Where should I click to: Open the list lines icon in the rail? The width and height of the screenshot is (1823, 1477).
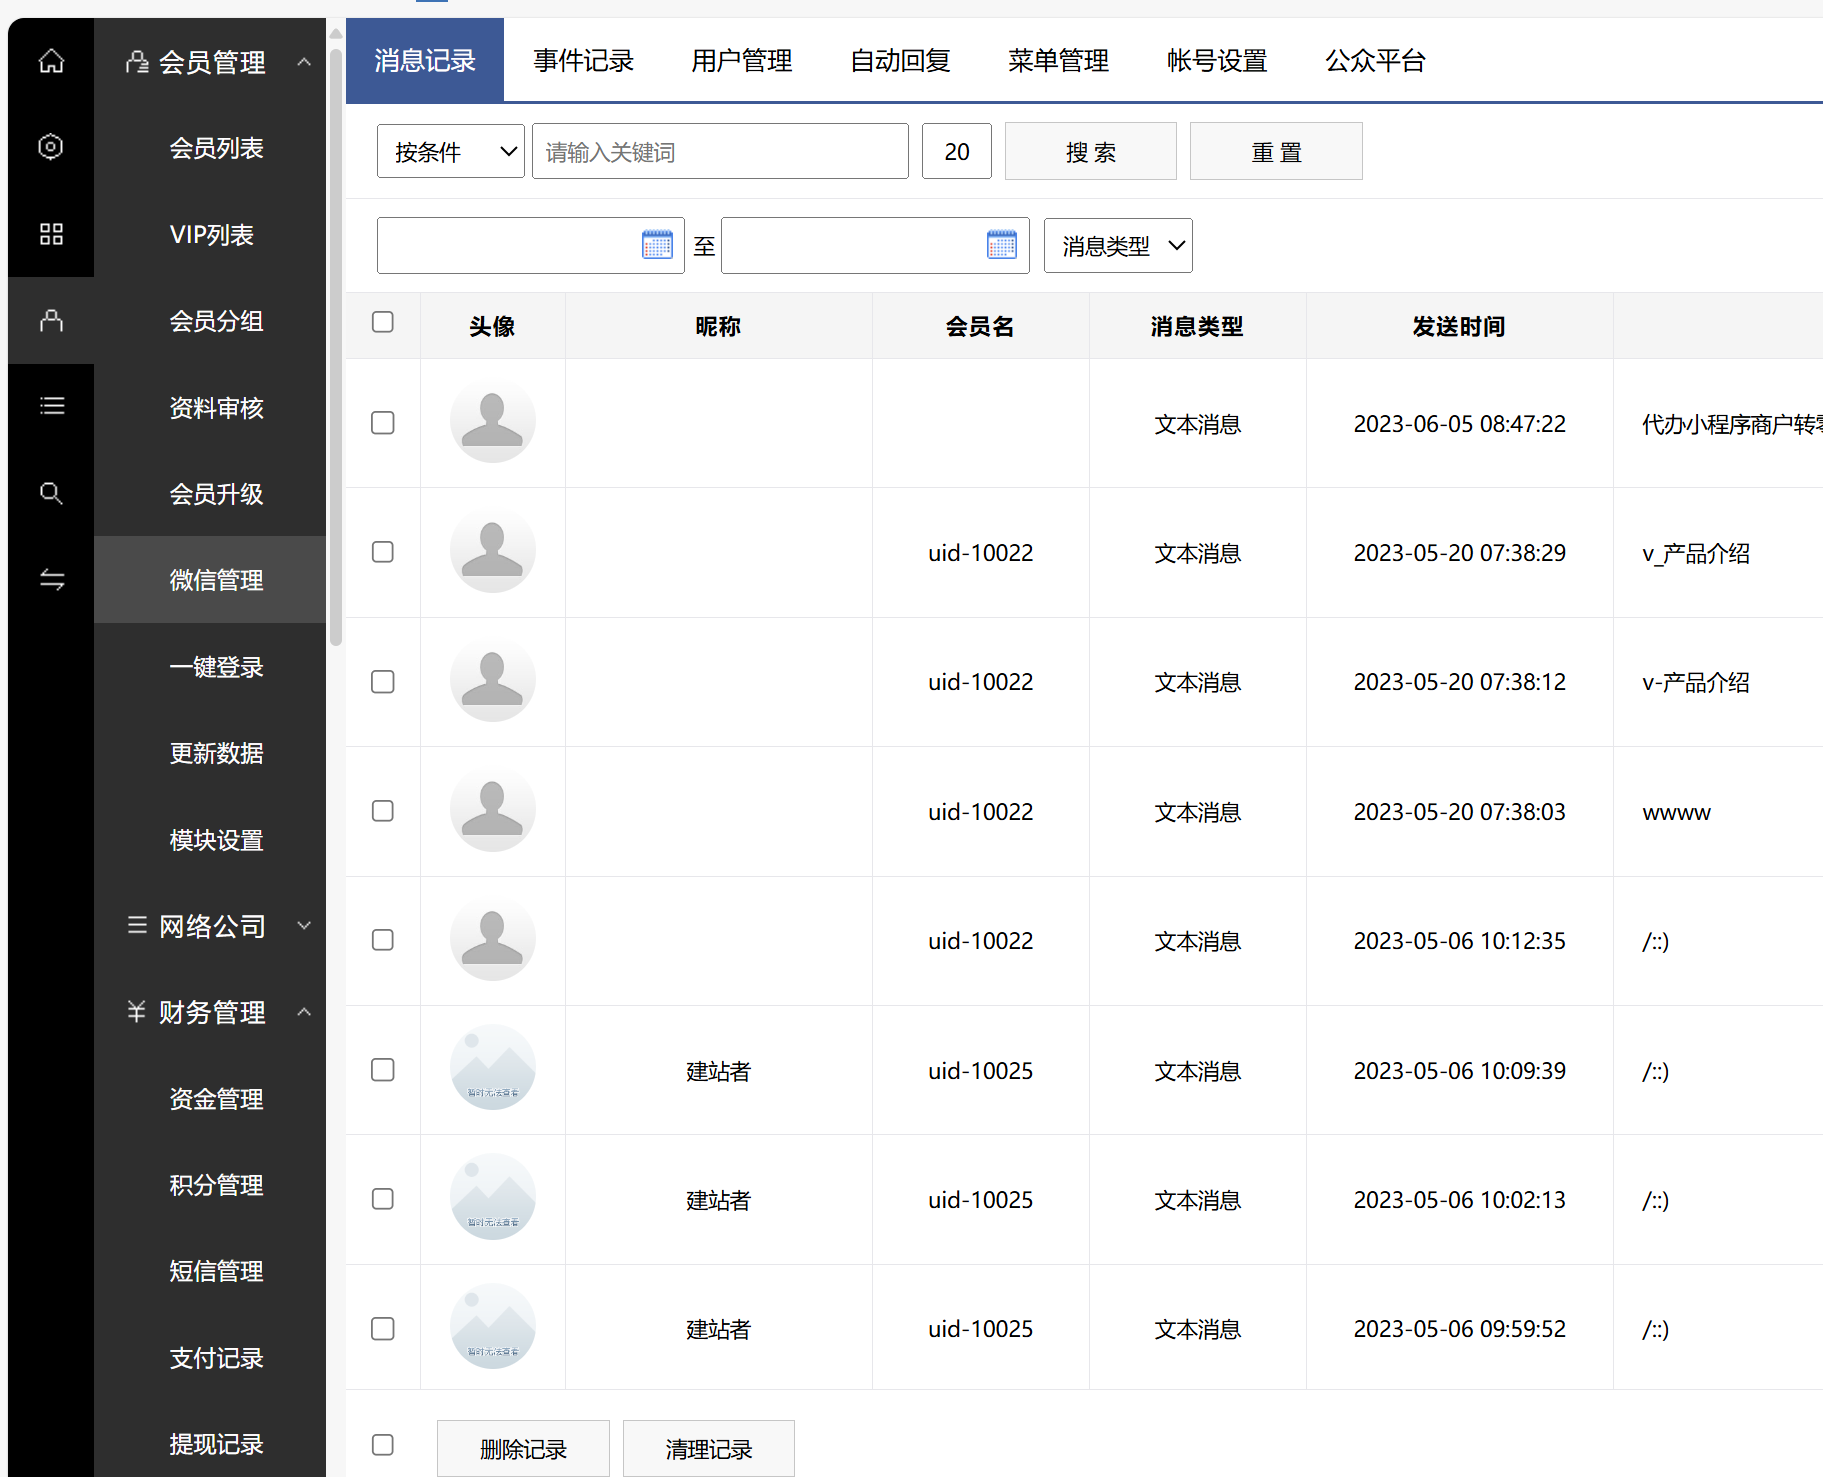click(51, 406)
